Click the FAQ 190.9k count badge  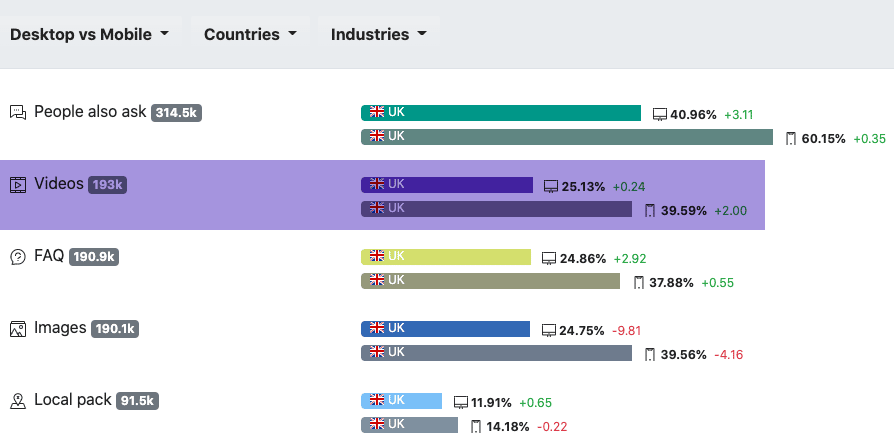click(94, 257)
